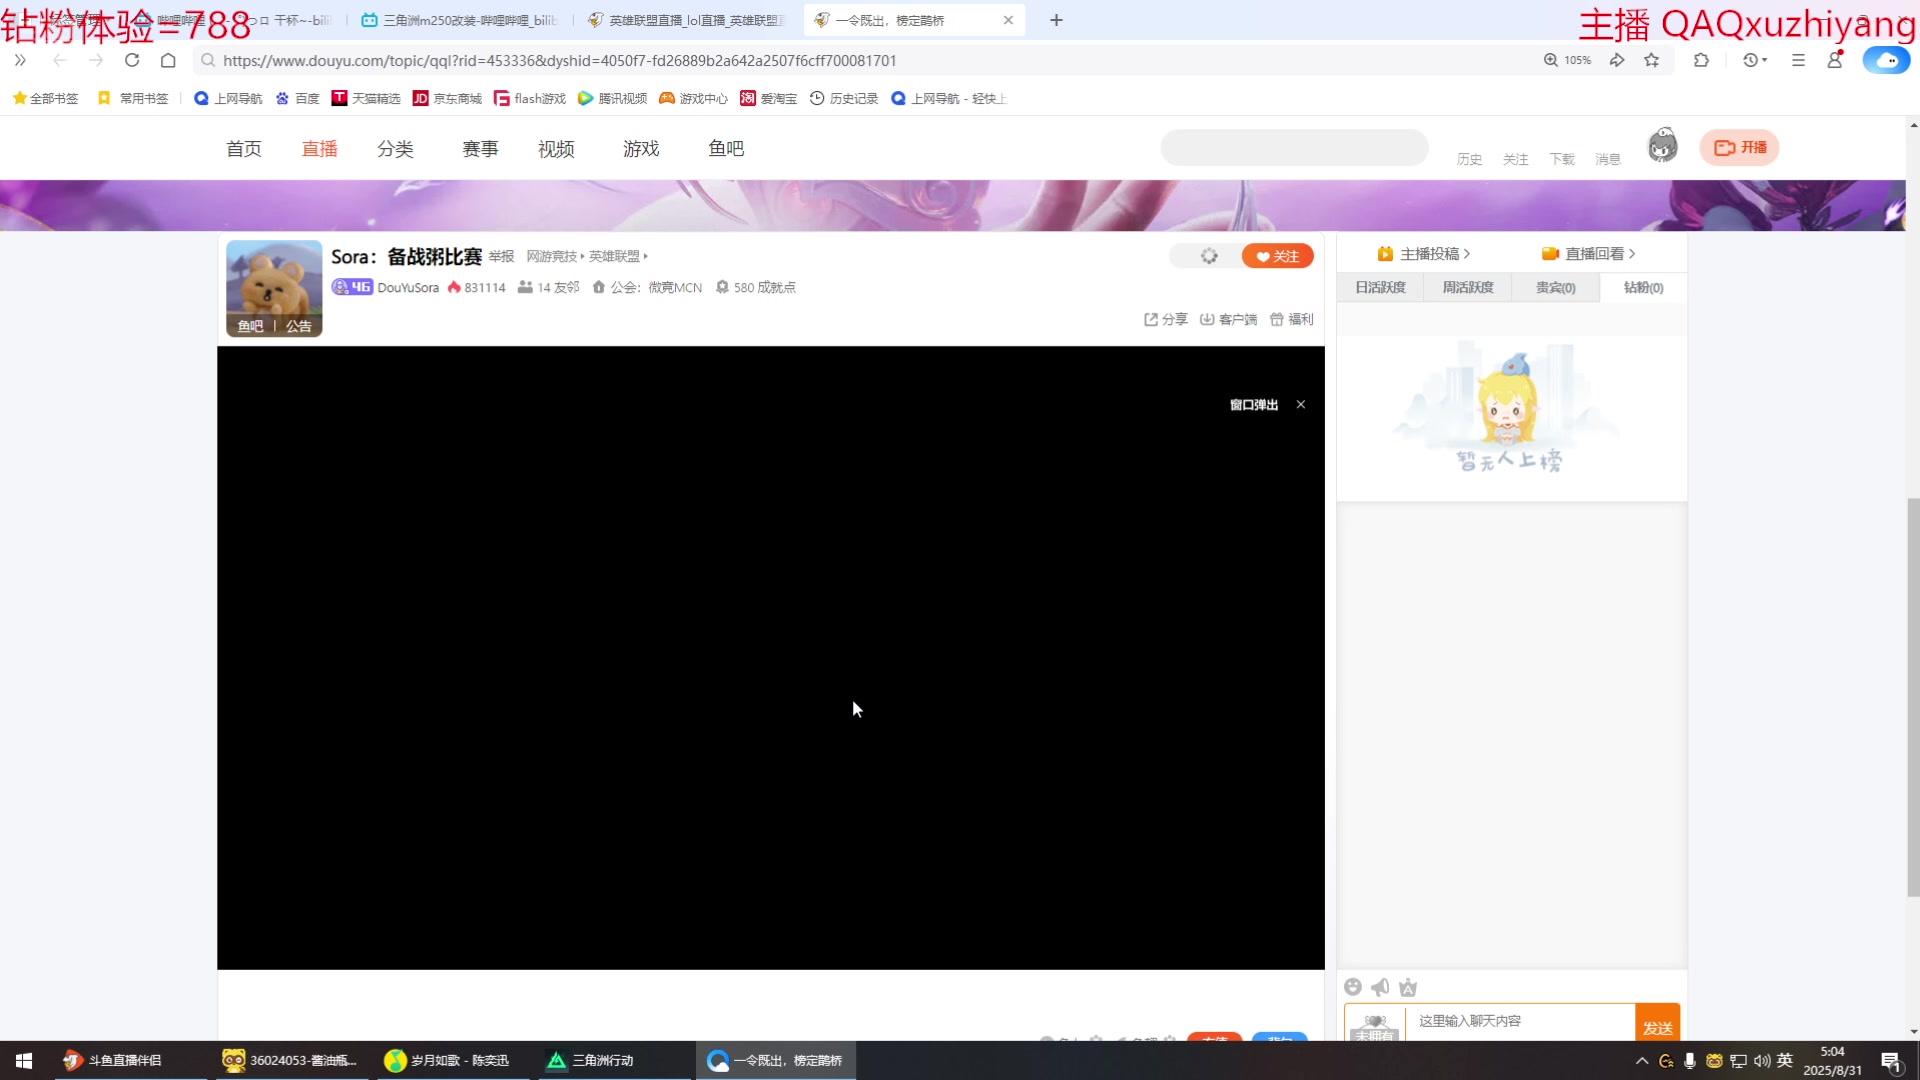The image size is (1920, 1080).
Task: Open the emoji picker in chat
Action: (1353, 987)
